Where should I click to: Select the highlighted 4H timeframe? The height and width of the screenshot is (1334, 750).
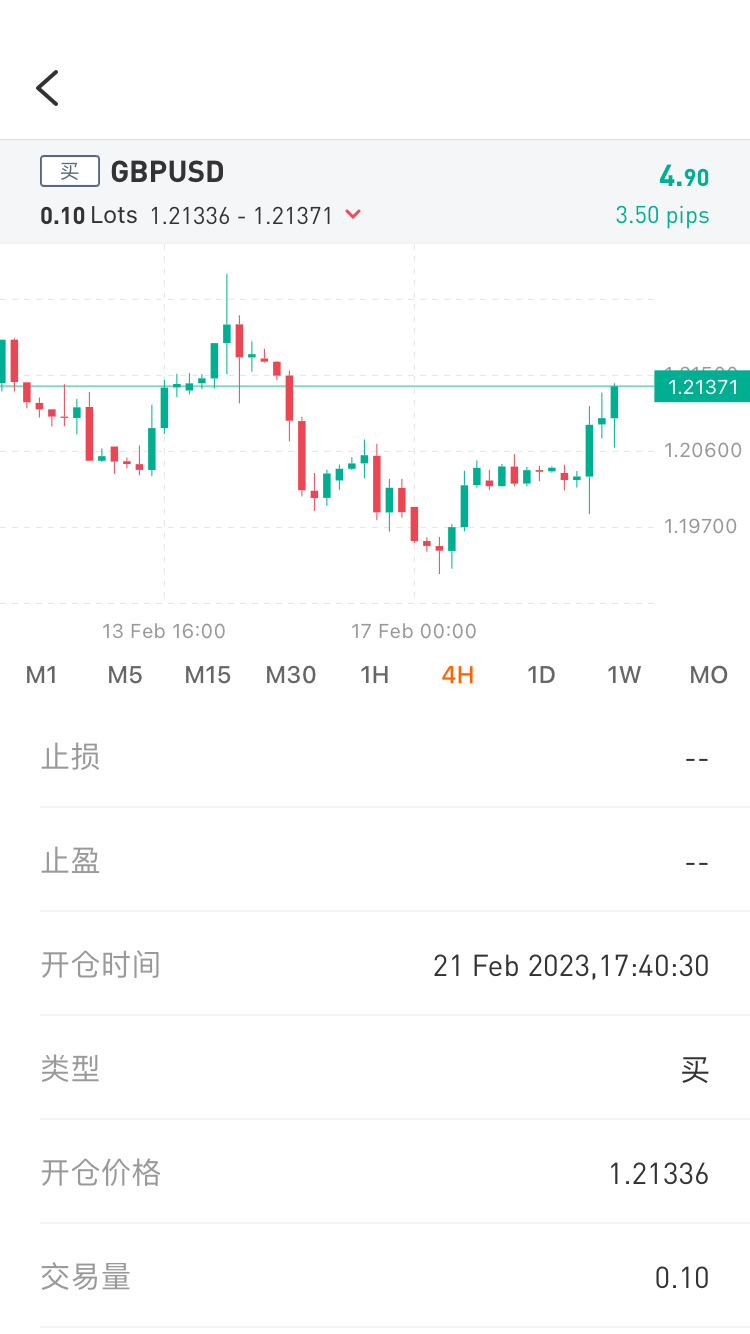pyautogui.click(x=458, y=675)
